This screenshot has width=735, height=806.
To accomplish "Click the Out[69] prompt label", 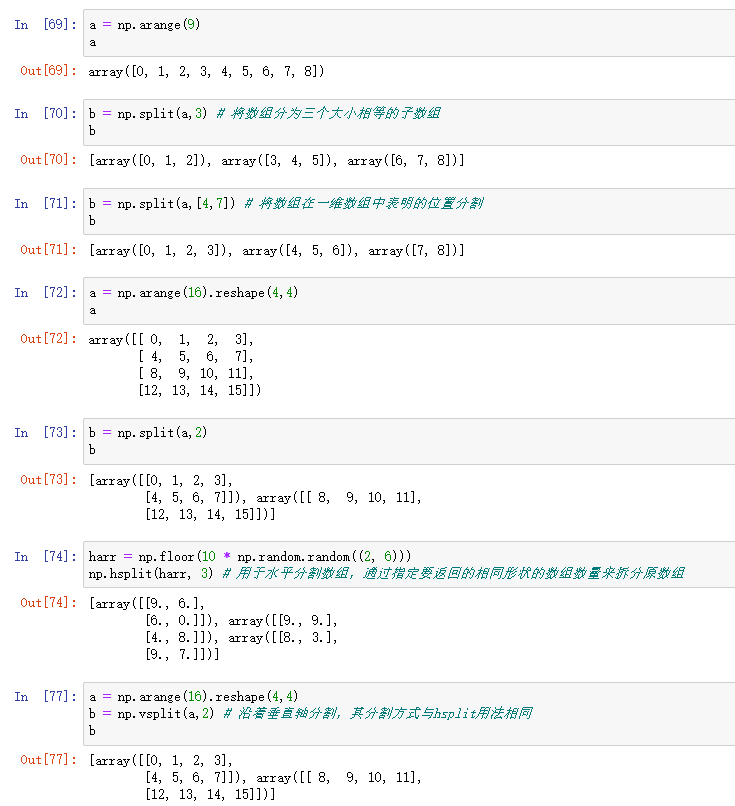I will pos(48,71).
